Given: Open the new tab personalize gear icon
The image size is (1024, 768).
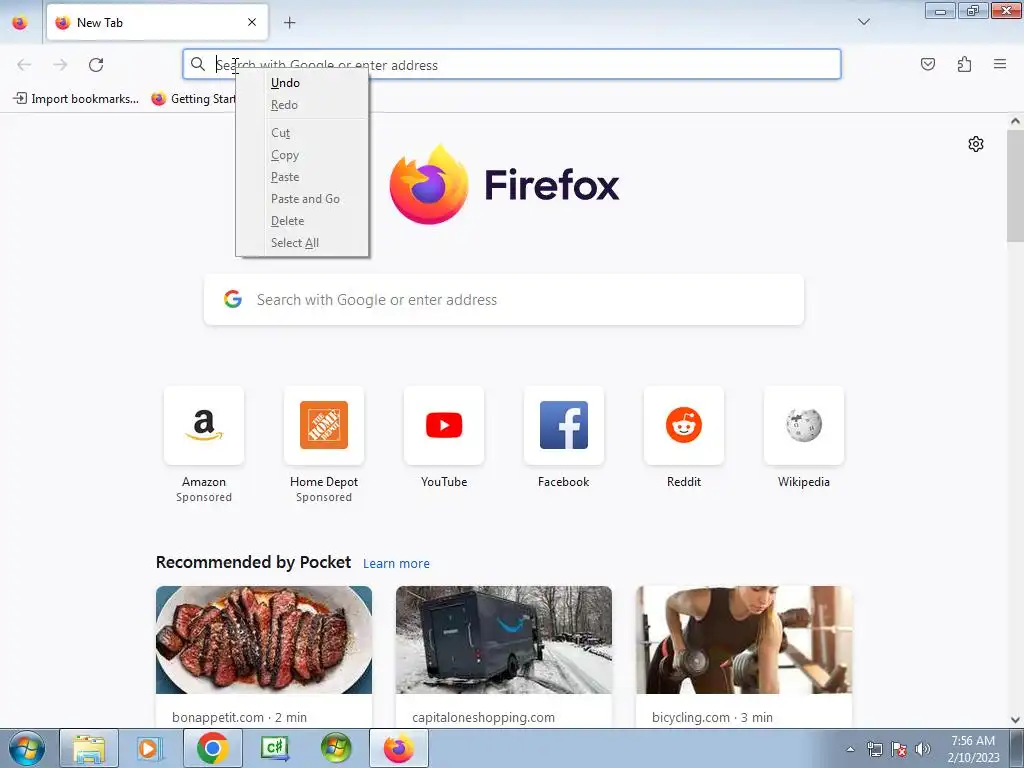Looking at the screenshot, I should click(976, 144).
